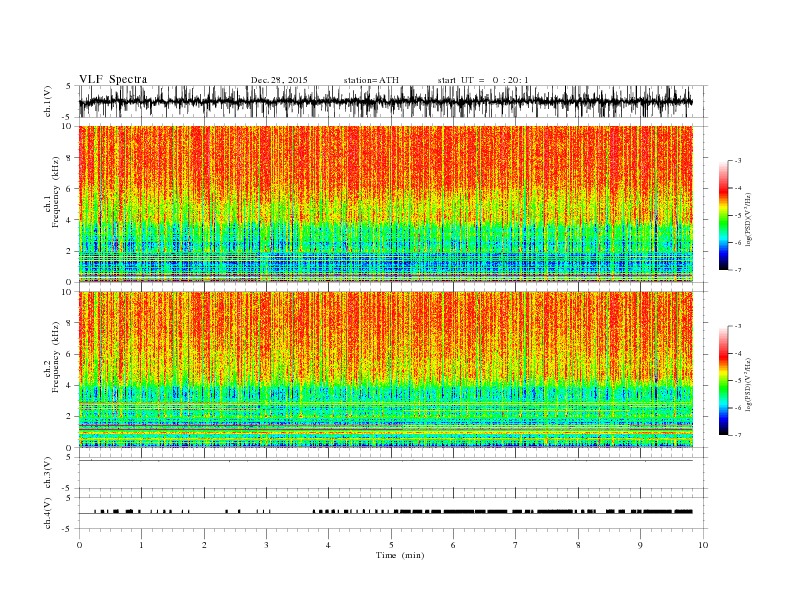Click the time axis tick label '5'
Image resolution: width=792 pixels, height=612 pixels.
coord(391,545)
